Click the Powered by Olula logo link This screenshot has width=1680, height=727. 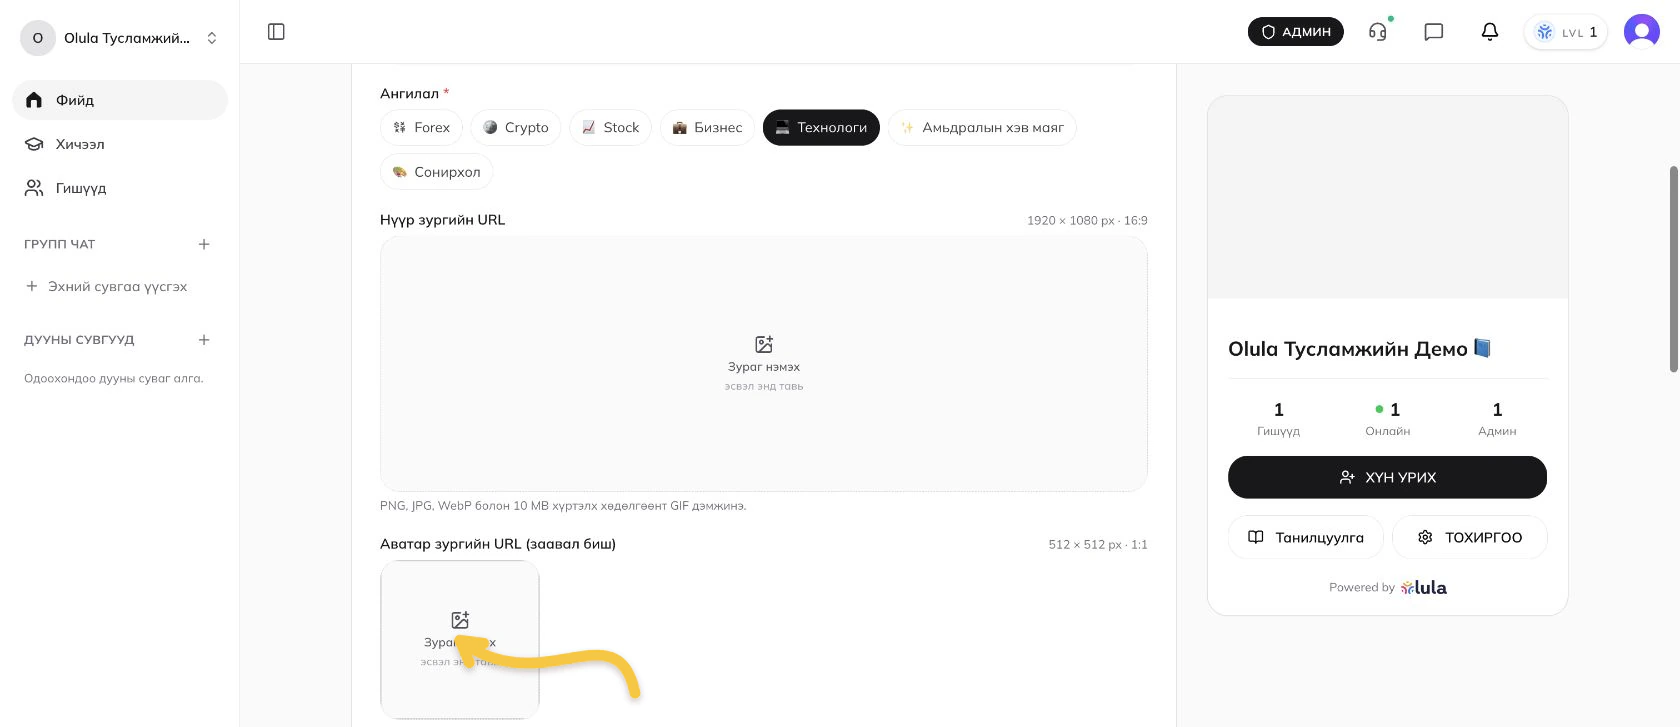click(x=1388, y=588)
